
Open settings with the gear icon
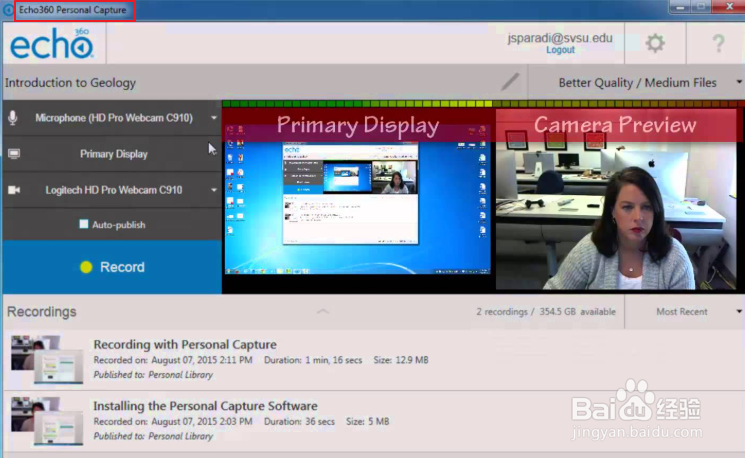coord(655,43)
